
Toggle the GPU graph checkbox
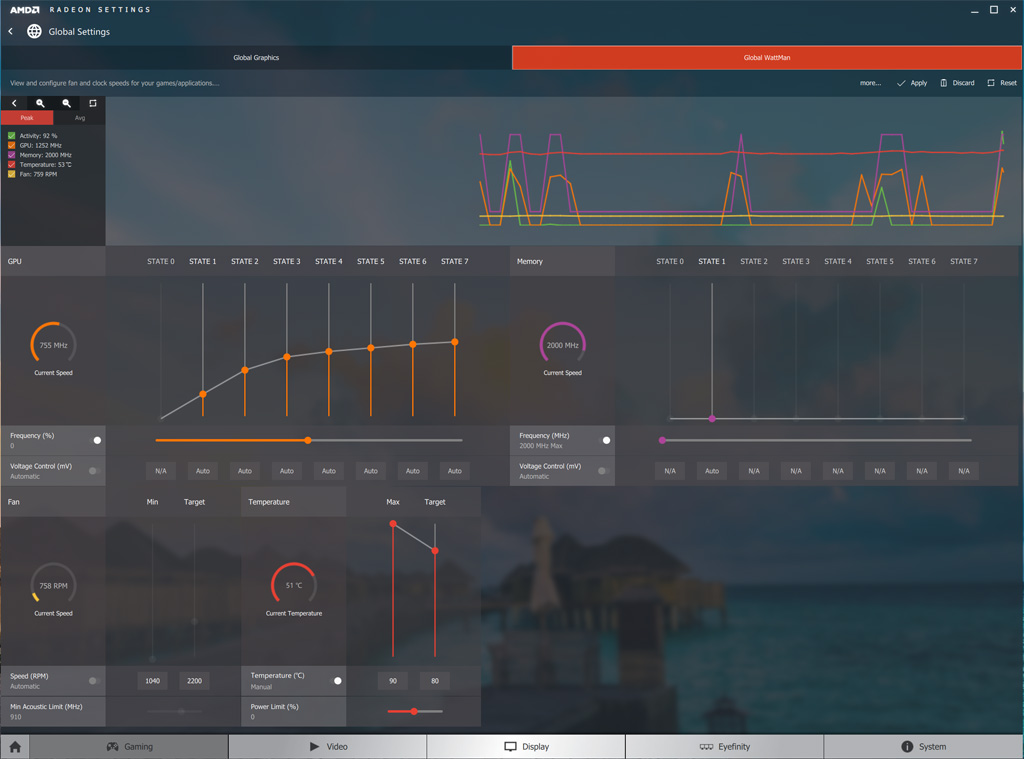(x=12, y=146)
